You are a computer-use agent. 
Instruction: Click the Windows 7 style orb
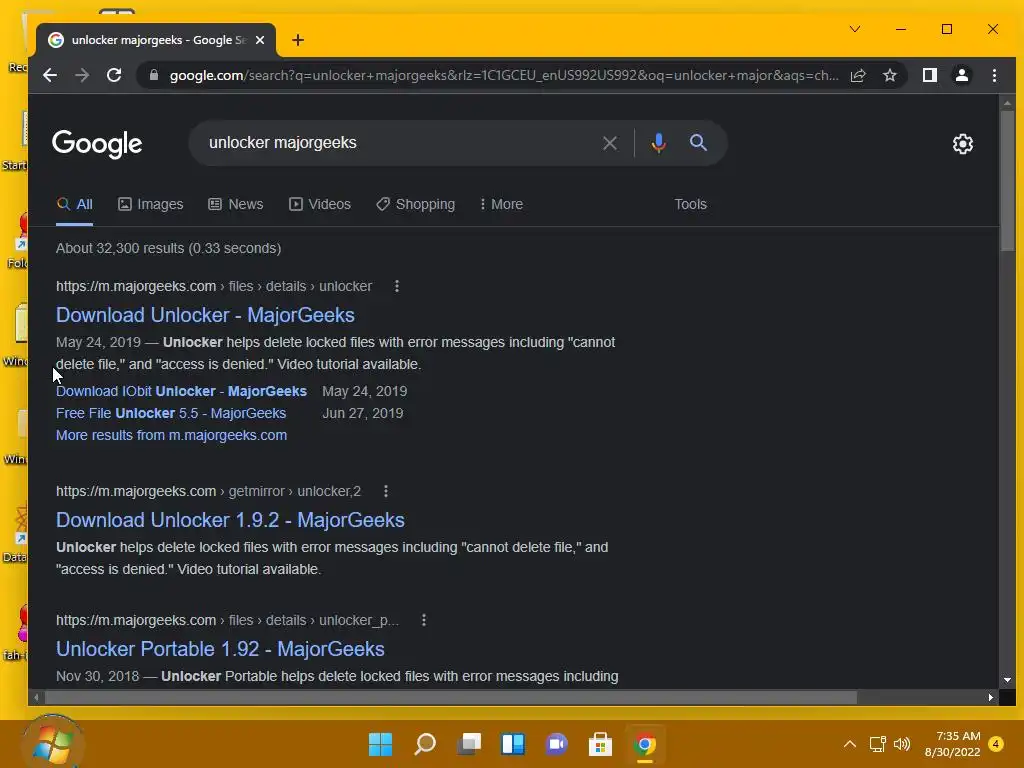[52, 743]
